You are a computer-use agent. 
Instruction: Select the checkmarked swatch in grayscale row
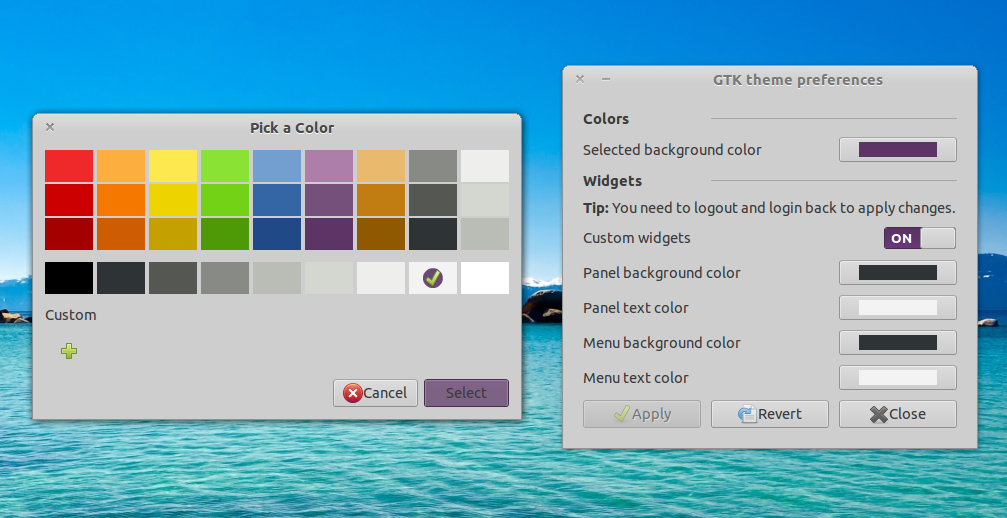[x=433, y=278]
